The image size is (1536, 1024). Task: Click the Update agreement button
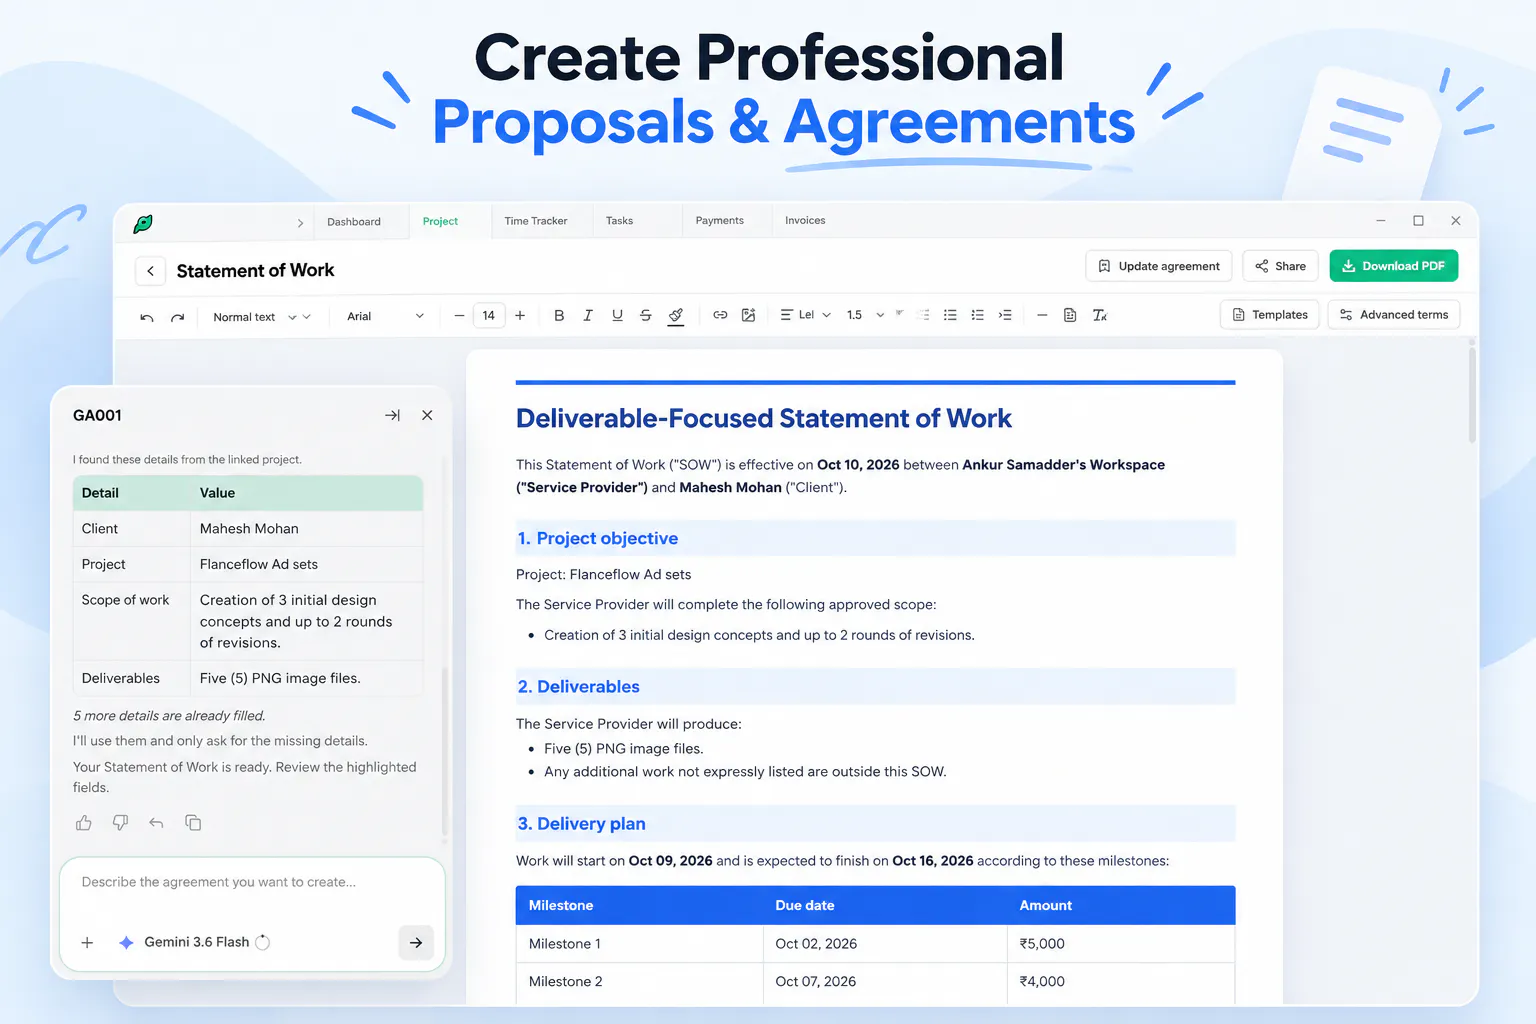(x=1159, y=266)
